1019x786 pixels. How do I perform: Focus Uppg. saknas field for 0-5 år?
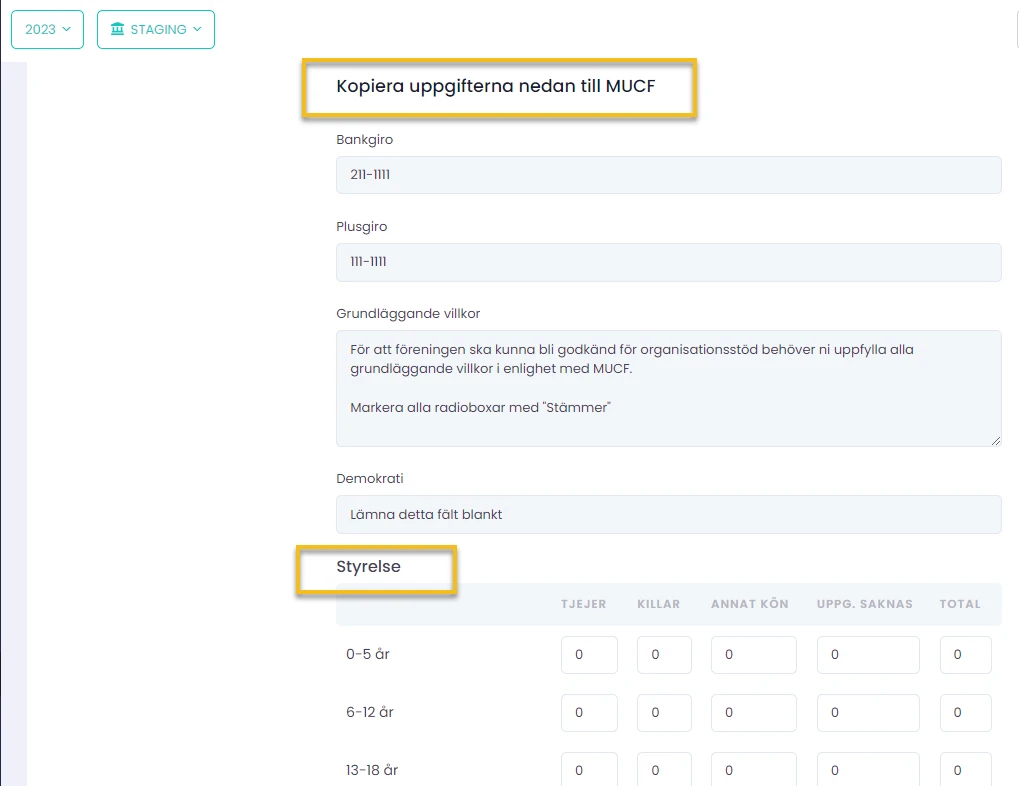pyautogui.click(x=867, y=655)
